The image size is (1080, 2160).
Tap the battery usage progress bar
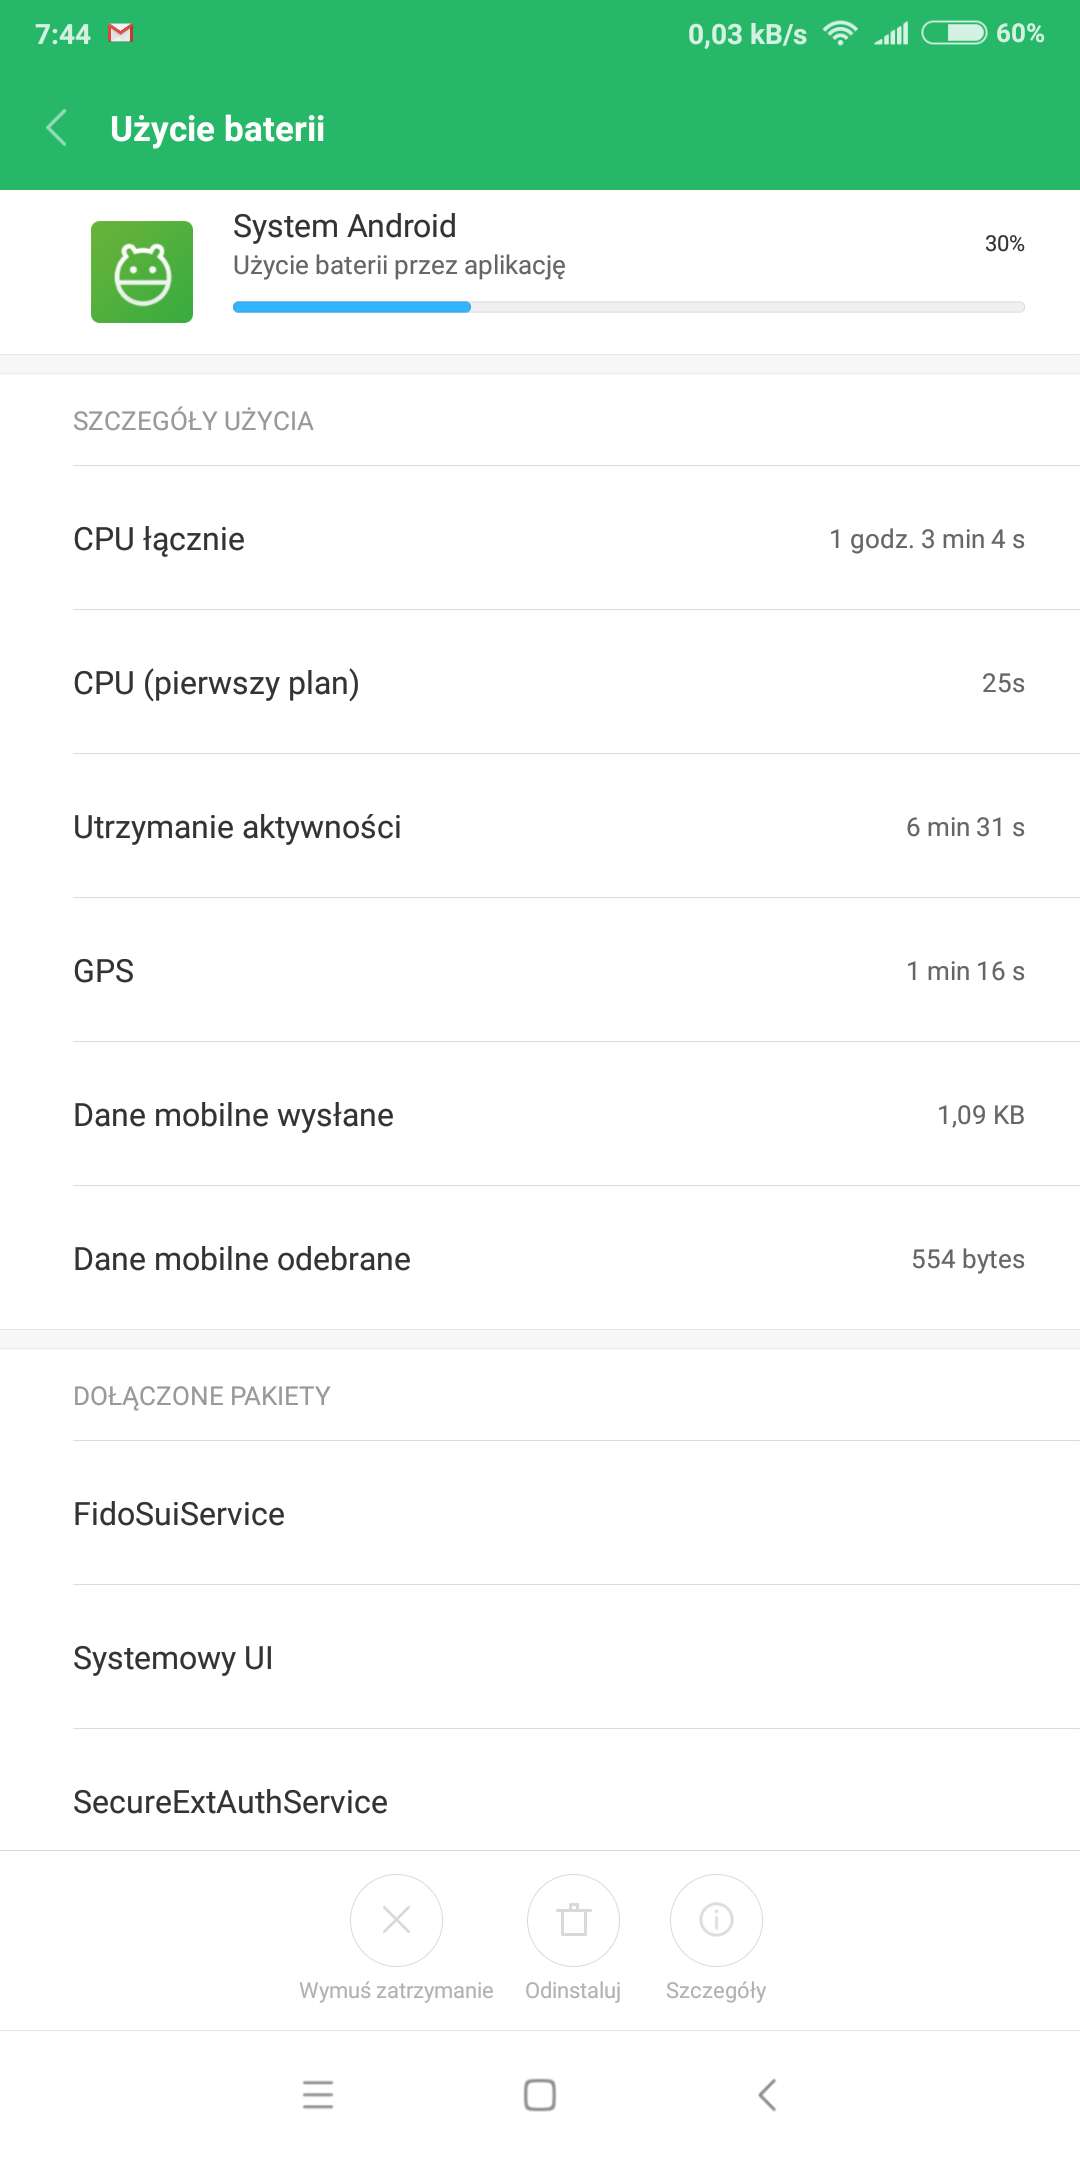coord(628,307)
